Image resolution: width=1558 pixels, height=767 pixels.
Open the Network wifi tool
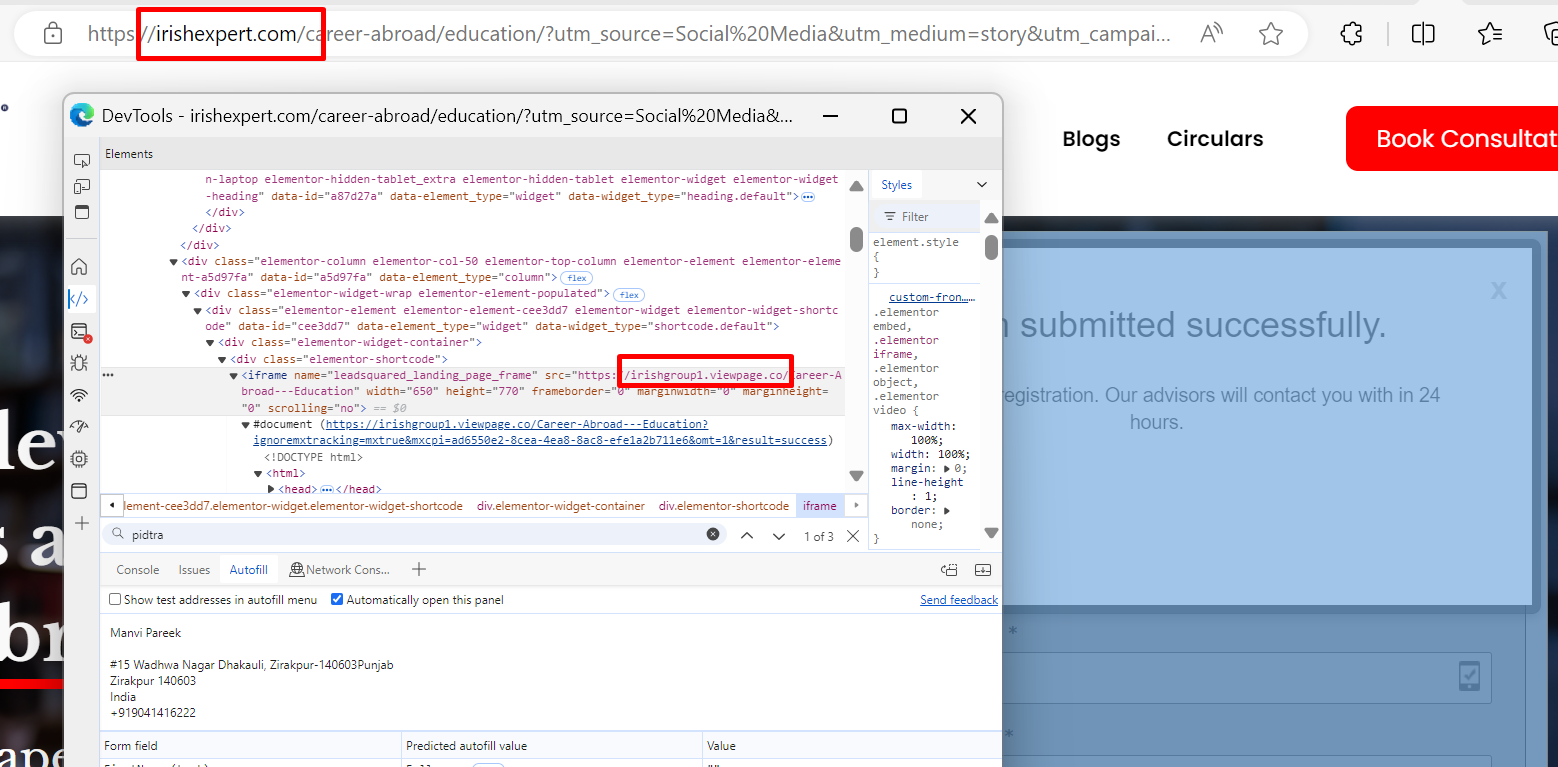pyautogui.click(x=80, y=395)
